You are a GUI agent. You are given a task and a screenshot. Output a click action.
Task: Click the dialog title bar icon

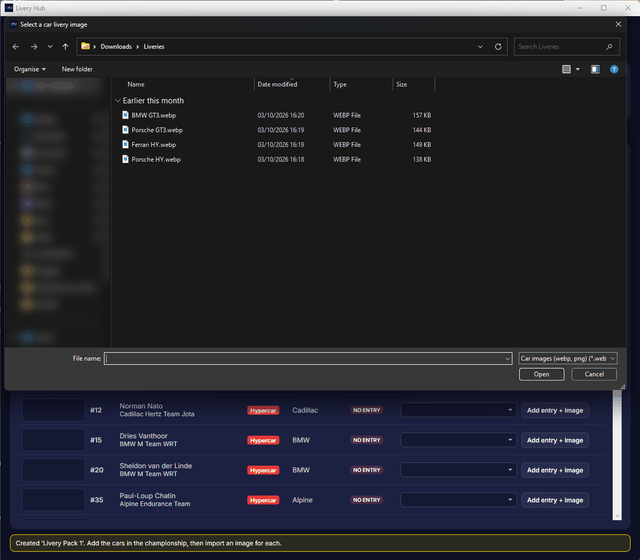[13, 24]
